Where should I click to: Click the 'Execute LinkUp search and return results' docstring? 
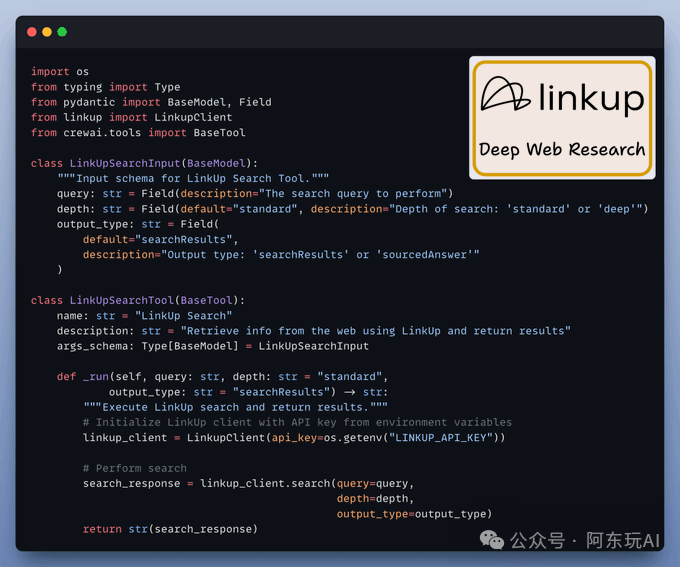235,407
